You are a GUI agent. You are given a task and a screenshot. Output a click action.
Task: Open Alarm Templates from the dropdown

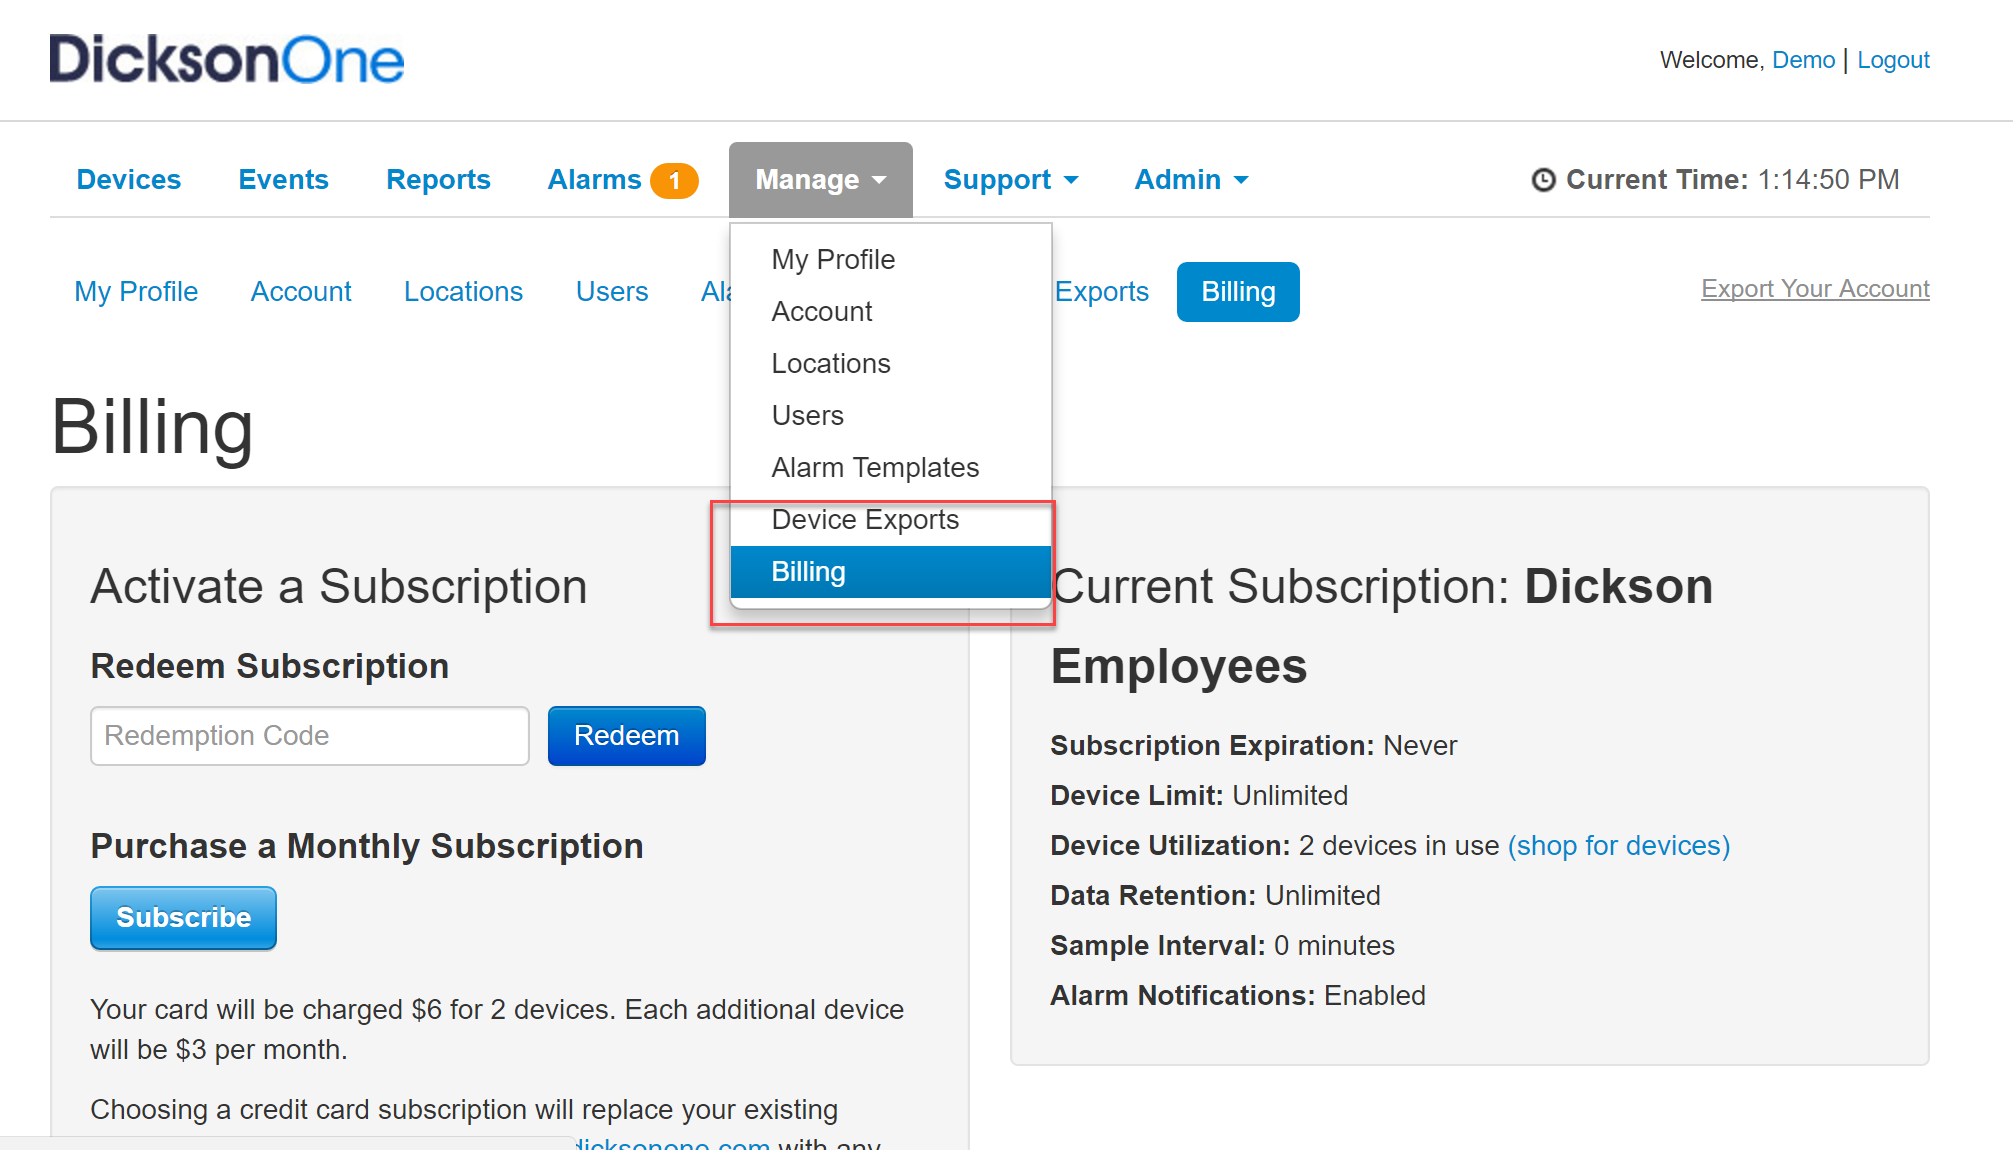pos(891,468)
